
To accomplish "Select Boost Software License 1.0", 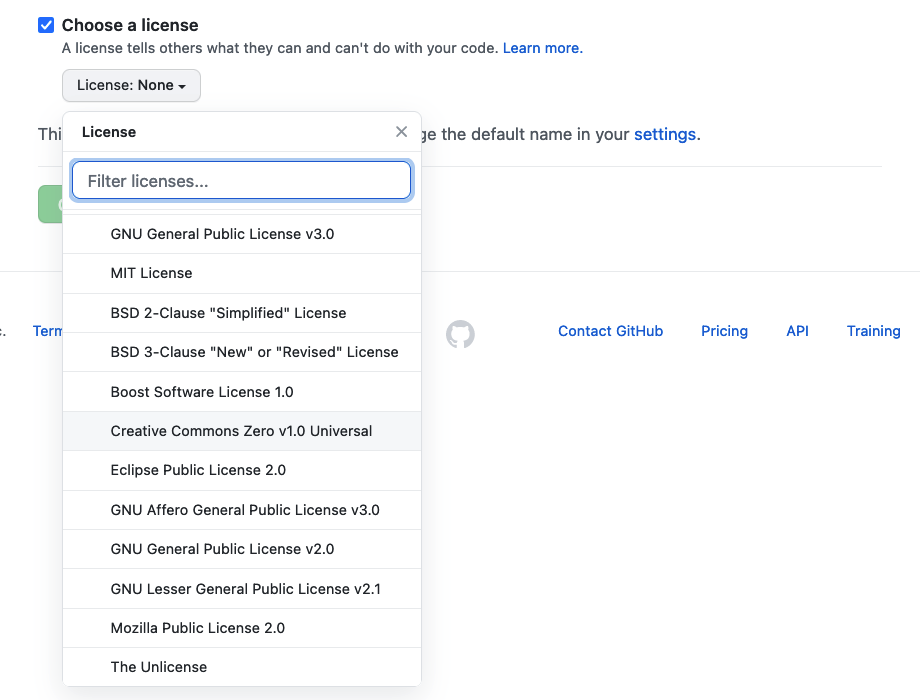I will [x=242, y=392].
